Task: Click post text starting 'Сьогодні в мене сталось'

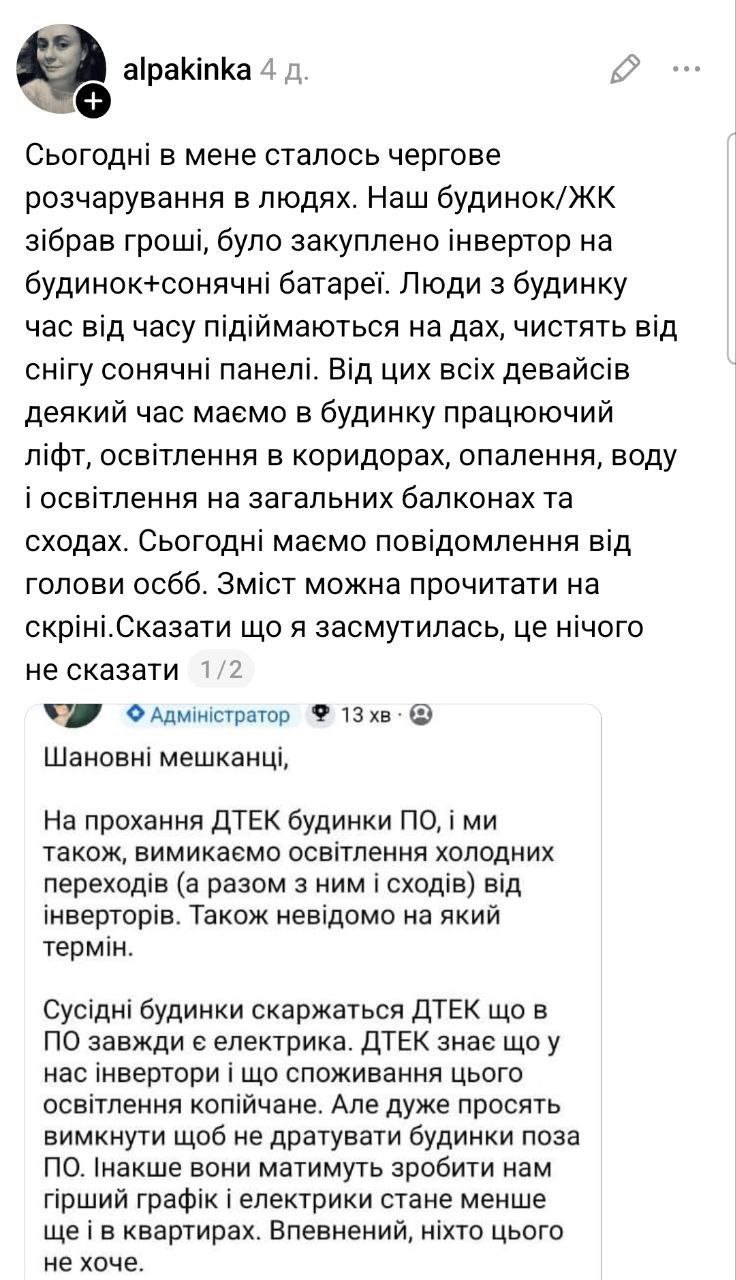Action: (x=260, y=157)
